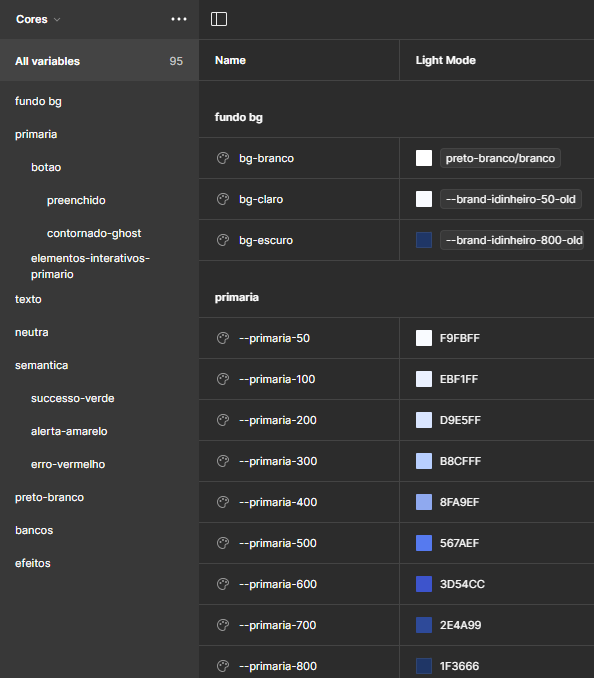This screenshot has height=678, width=594.
Task: Open the three-dots collection options menu
Action: coord(179,19)
